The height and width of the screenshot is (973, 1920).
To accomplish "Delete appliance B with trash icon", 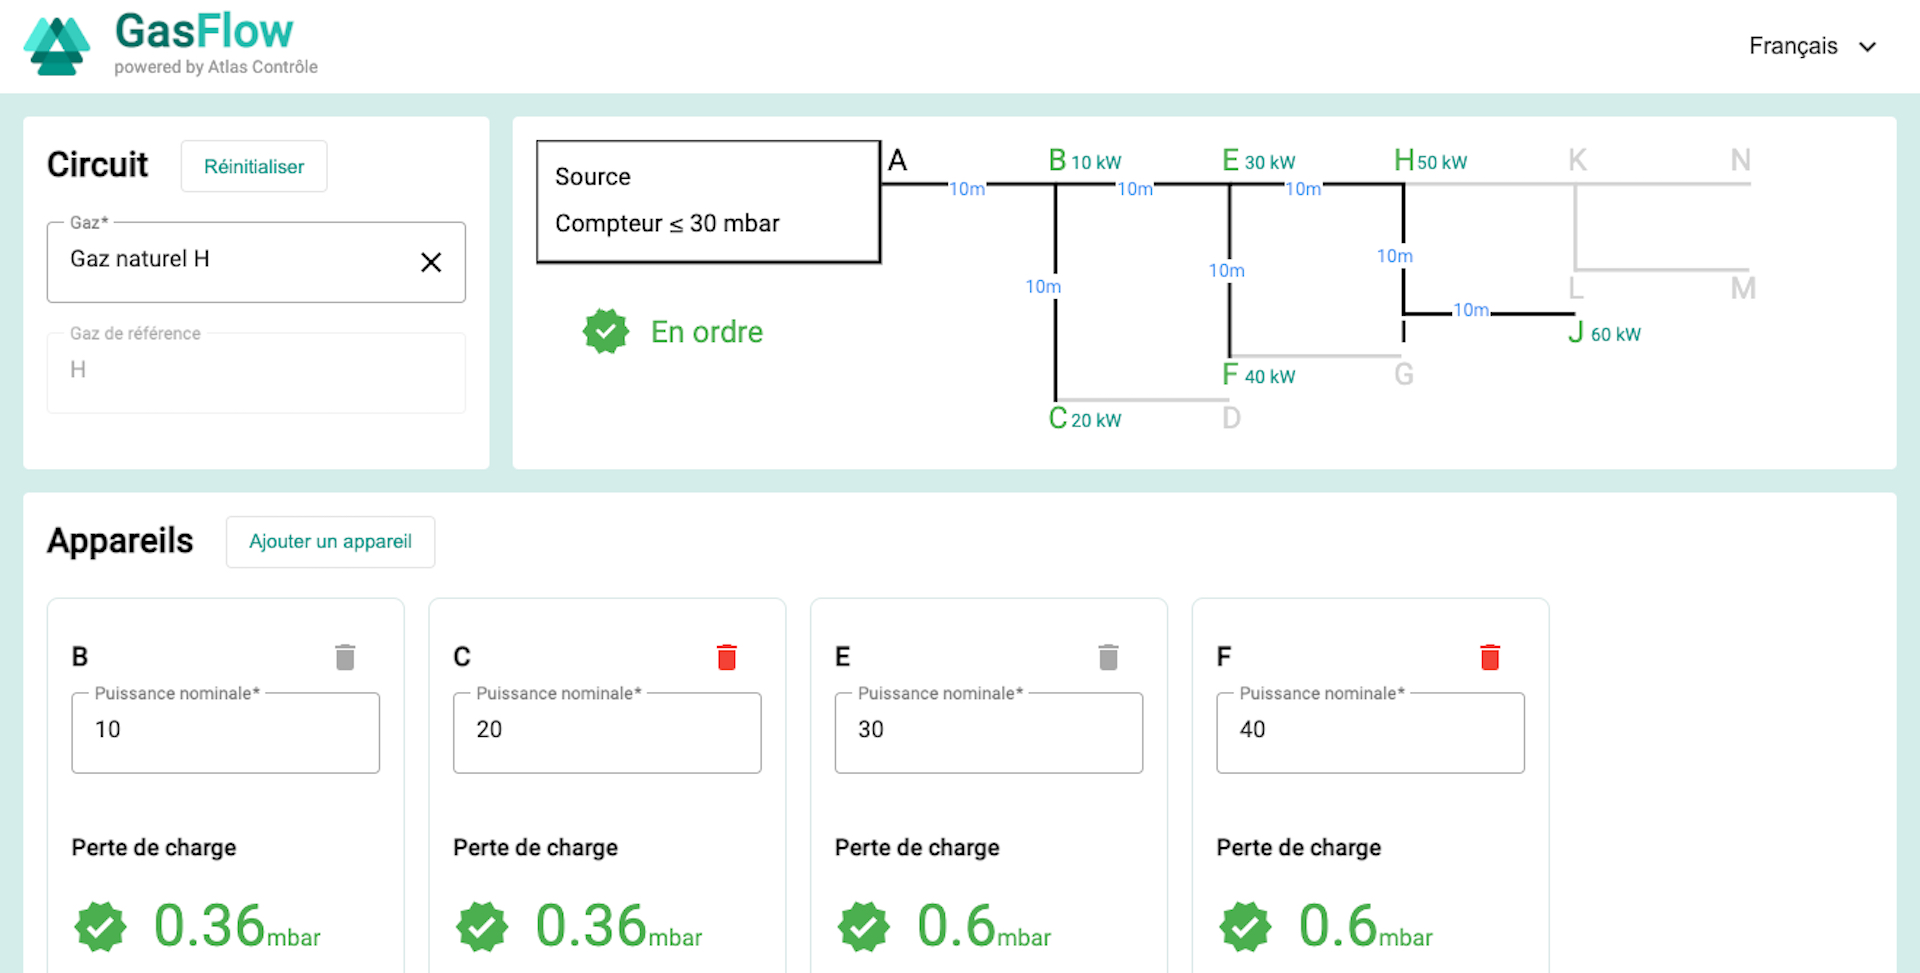I will [345, 657].
